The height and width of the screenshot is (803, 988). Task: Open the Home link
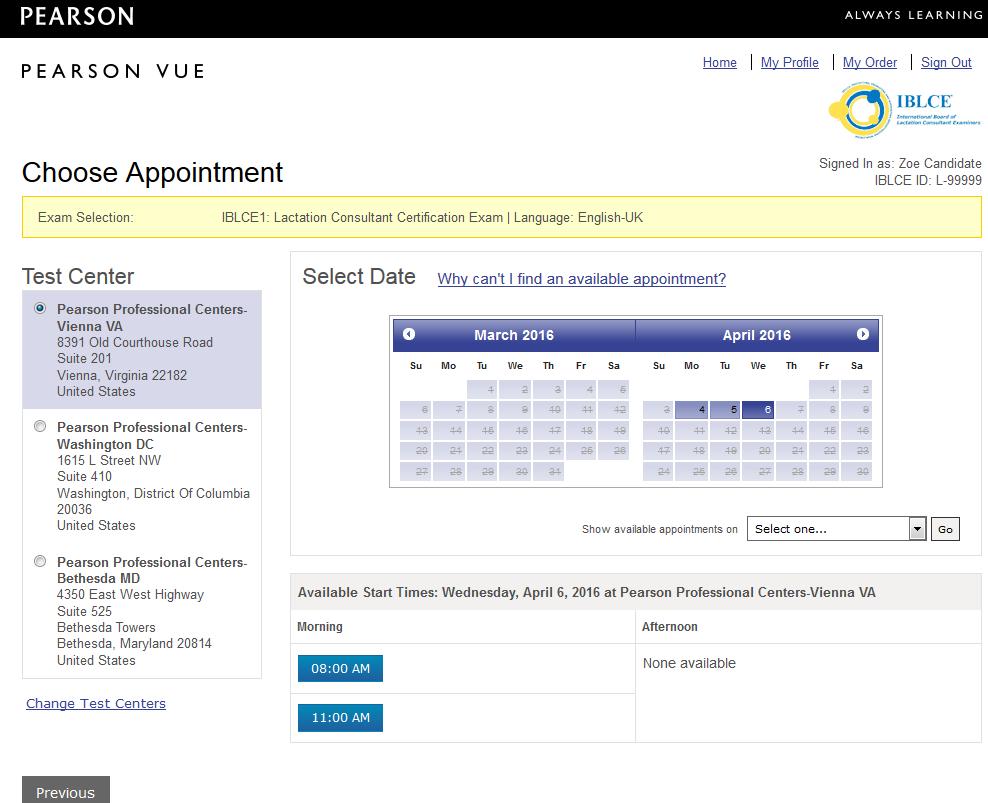coord(720,62)
